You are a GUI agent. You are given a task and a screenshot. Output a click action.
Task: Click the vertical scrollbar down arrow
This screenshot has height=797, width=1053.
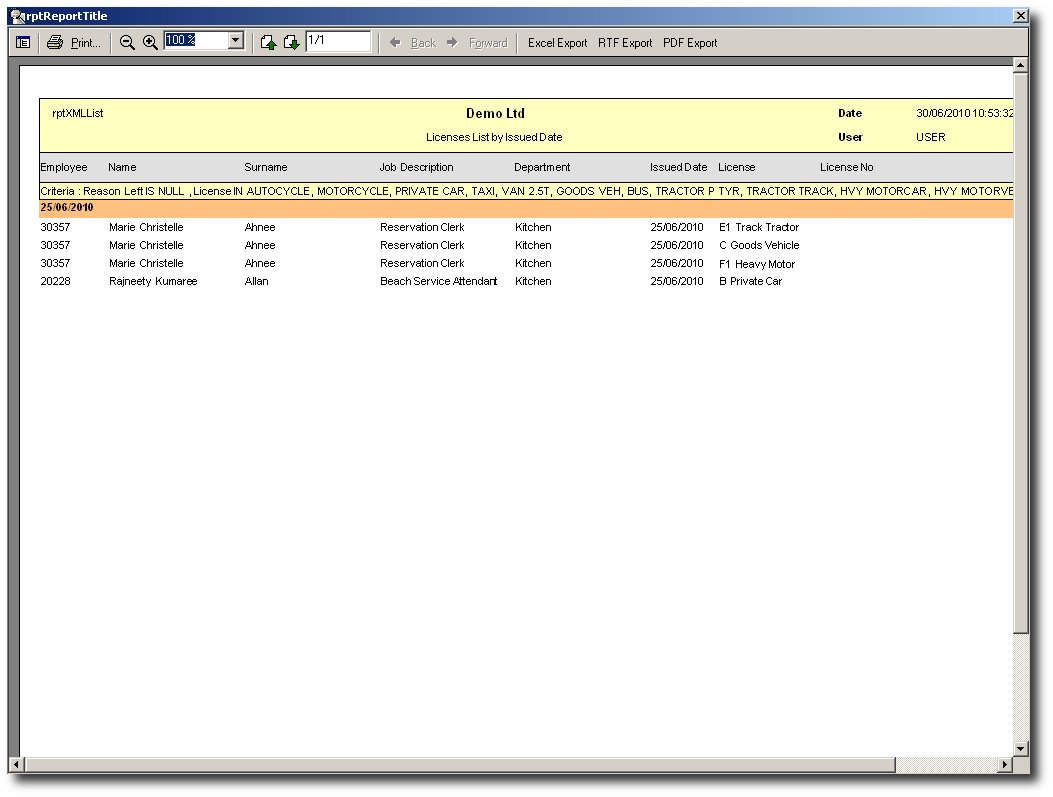coord(1020,748)
